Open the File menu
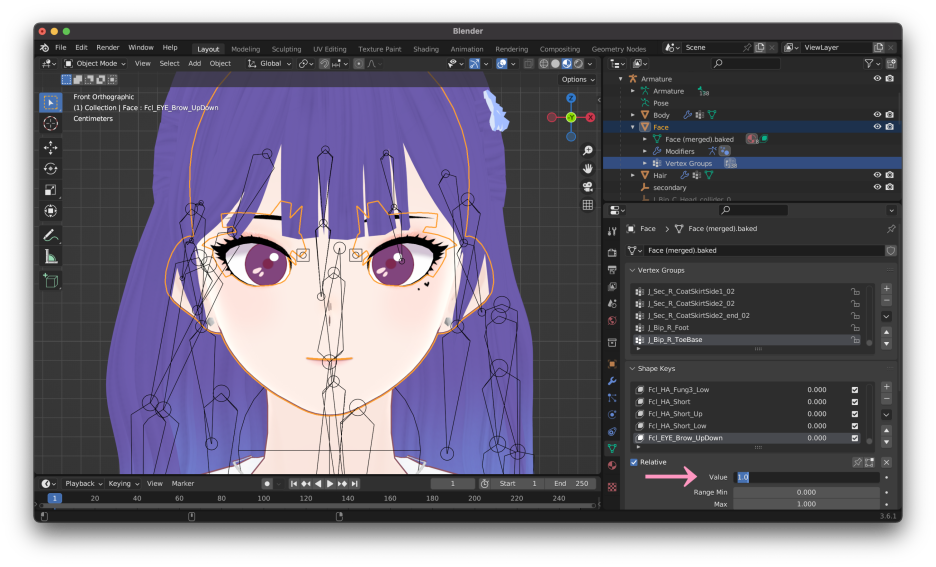936x567 pixels. click(61, 47)
